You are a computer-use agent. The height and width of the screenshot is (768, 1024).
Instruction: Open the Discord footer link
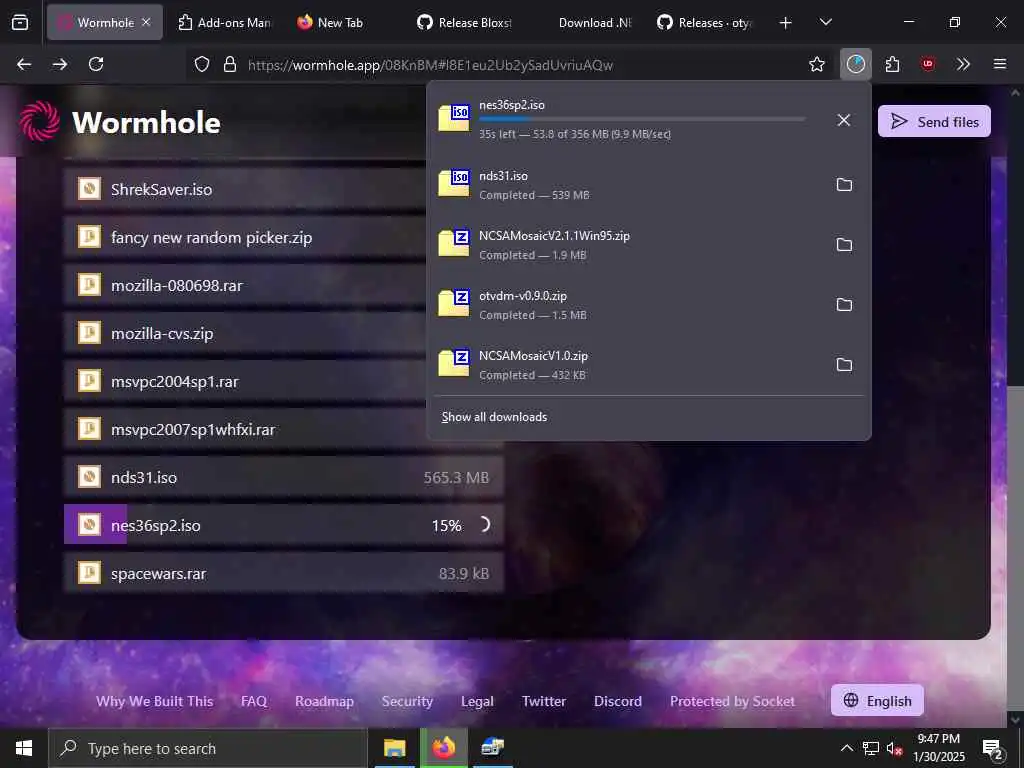pos(618,701)
